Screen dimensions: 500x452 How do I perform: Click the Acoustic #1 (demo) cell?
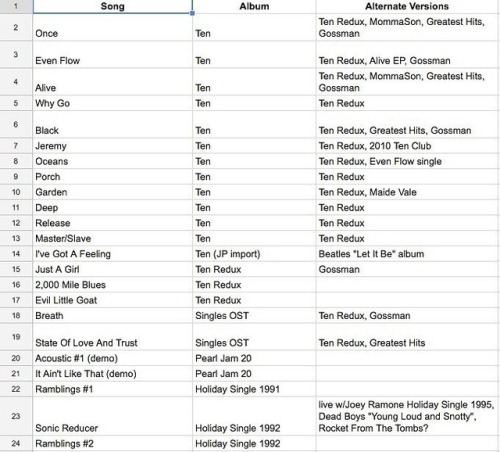coord(113,358)
